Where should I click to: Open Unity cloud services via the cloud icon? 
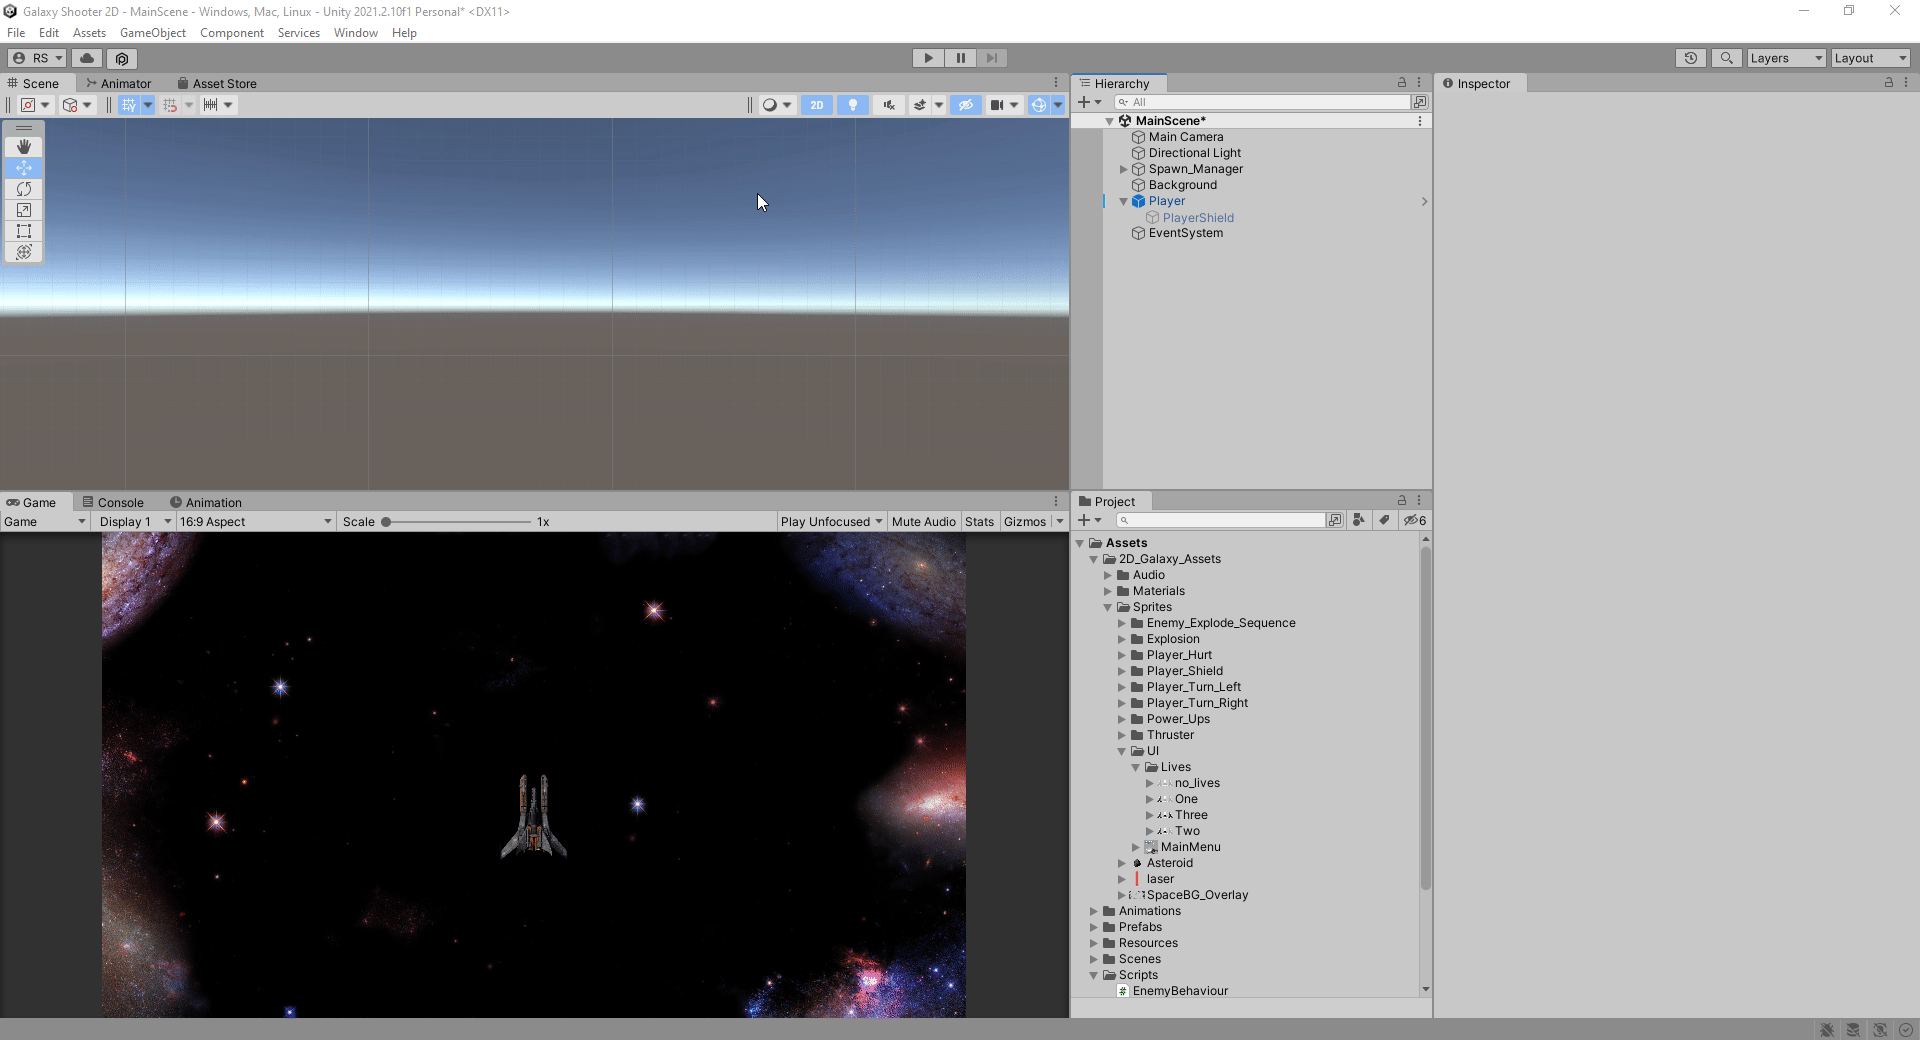click(86, 58)
